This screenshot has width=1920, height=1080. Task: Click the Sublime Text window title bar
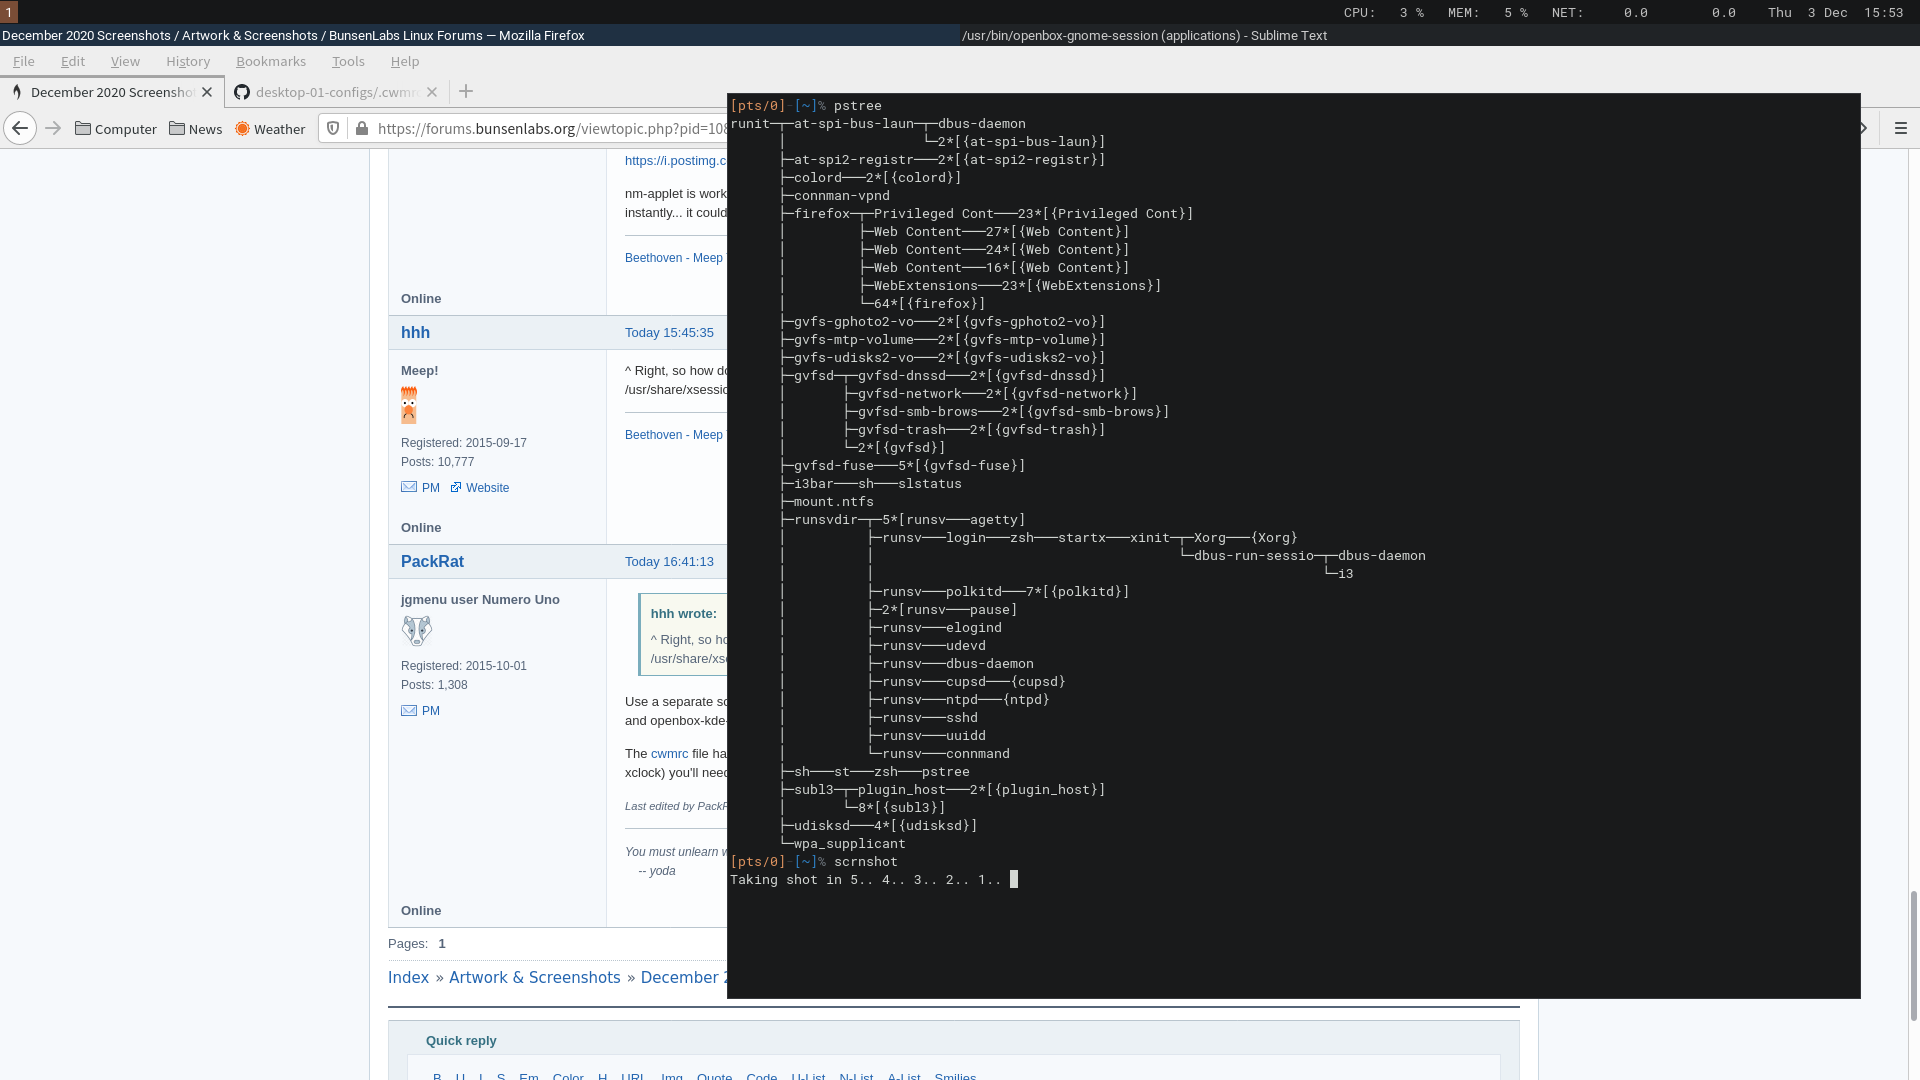click(1440, 35)
